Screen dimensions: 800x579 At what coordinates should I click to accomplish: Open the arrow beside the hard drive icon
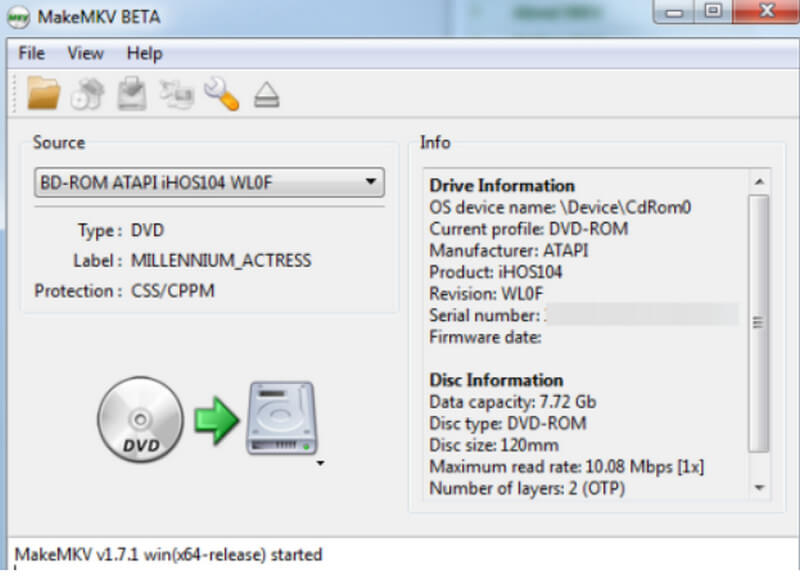(x=320, y=463)
